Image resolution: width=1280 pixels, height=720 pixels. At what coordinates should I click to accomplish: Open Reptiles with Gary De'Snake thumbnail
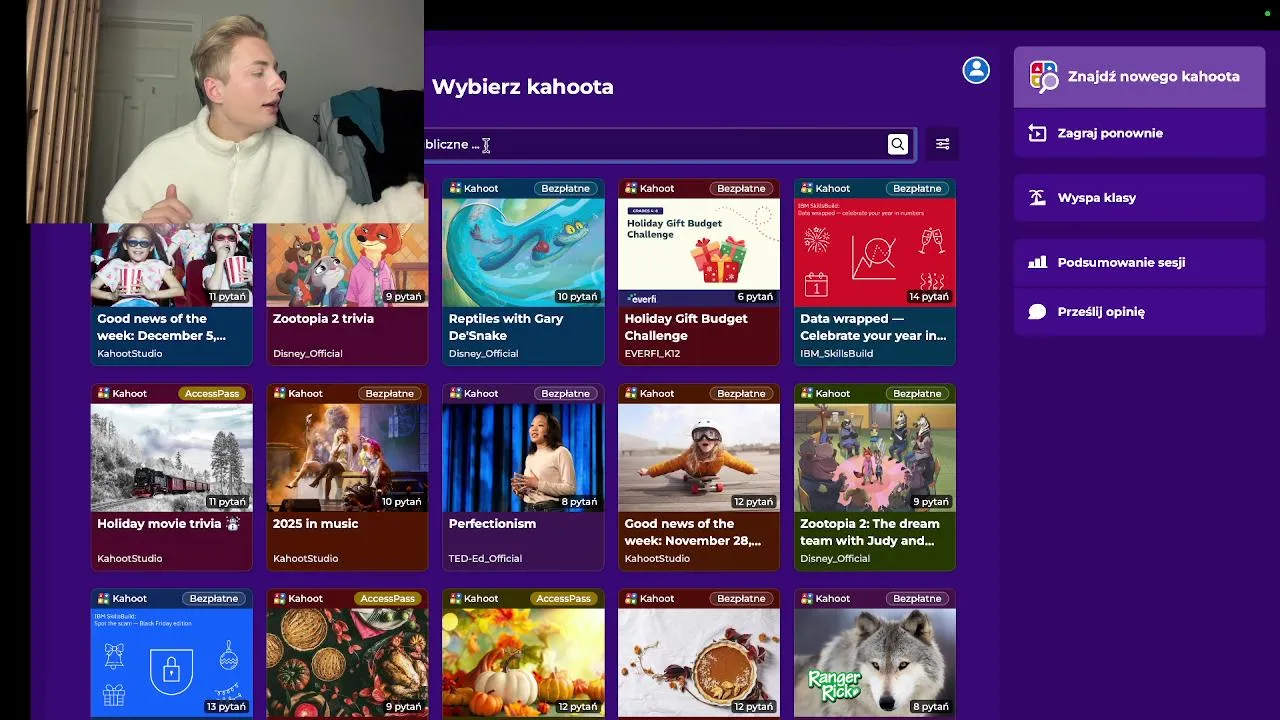[x=523, y=252]
